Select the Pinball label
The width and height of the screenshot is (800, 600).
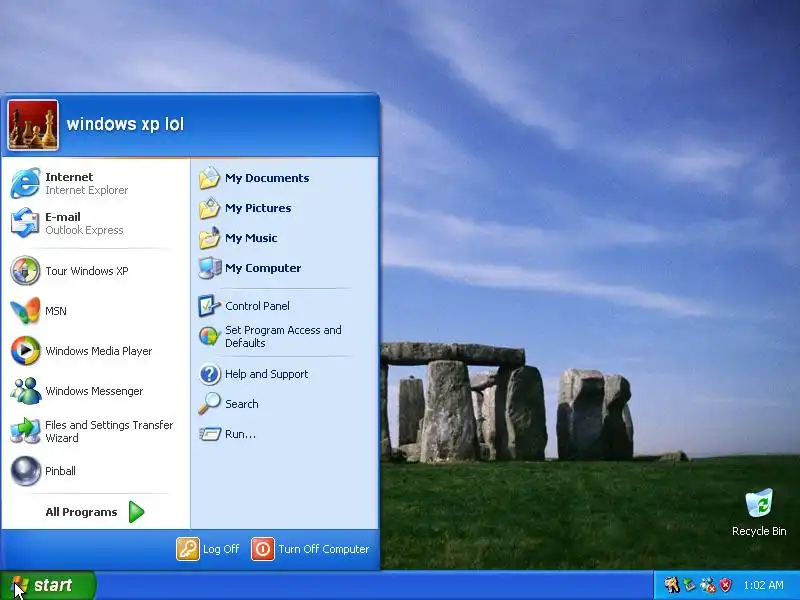pos(60,471)
